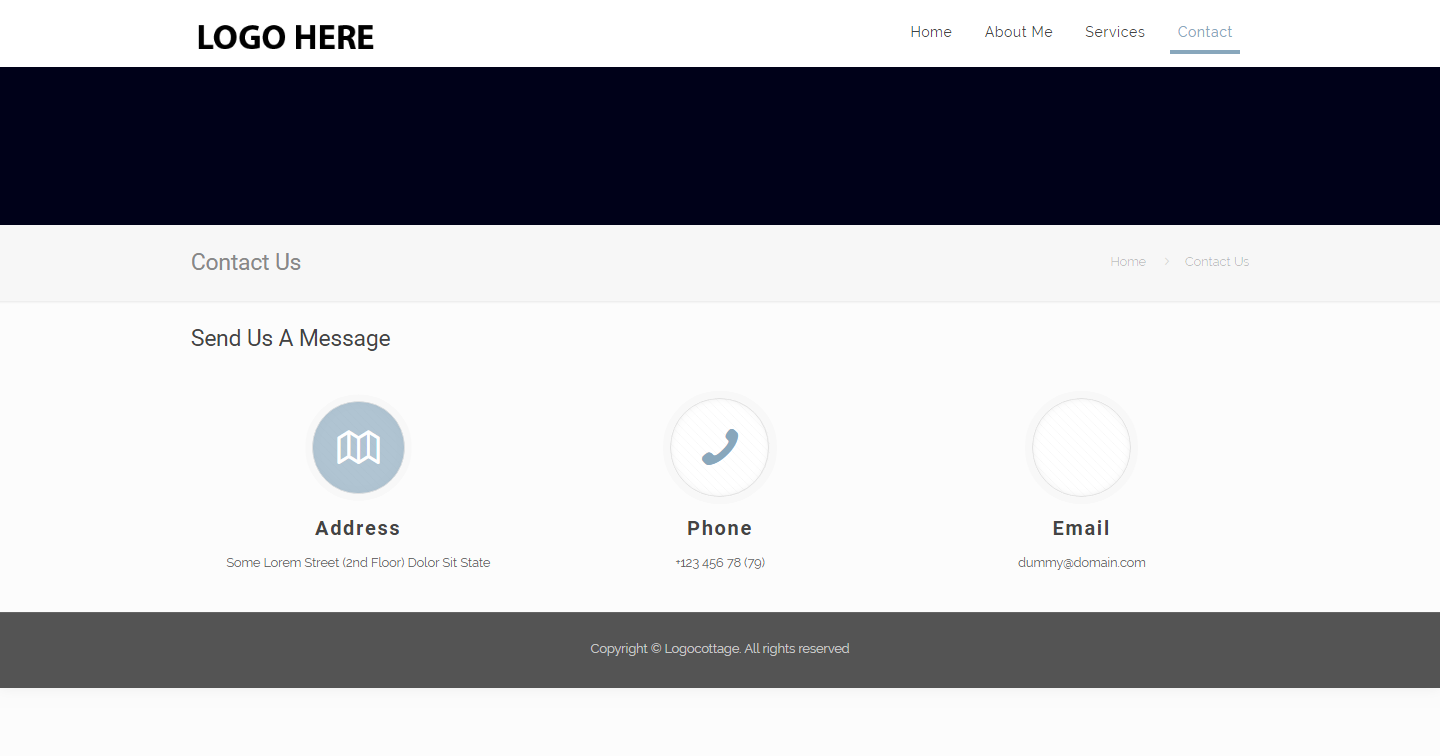Viewport: 1440px width, 756px height.
Task: Click the breadcrumb separator chevron
Action: coord(1166,262)
